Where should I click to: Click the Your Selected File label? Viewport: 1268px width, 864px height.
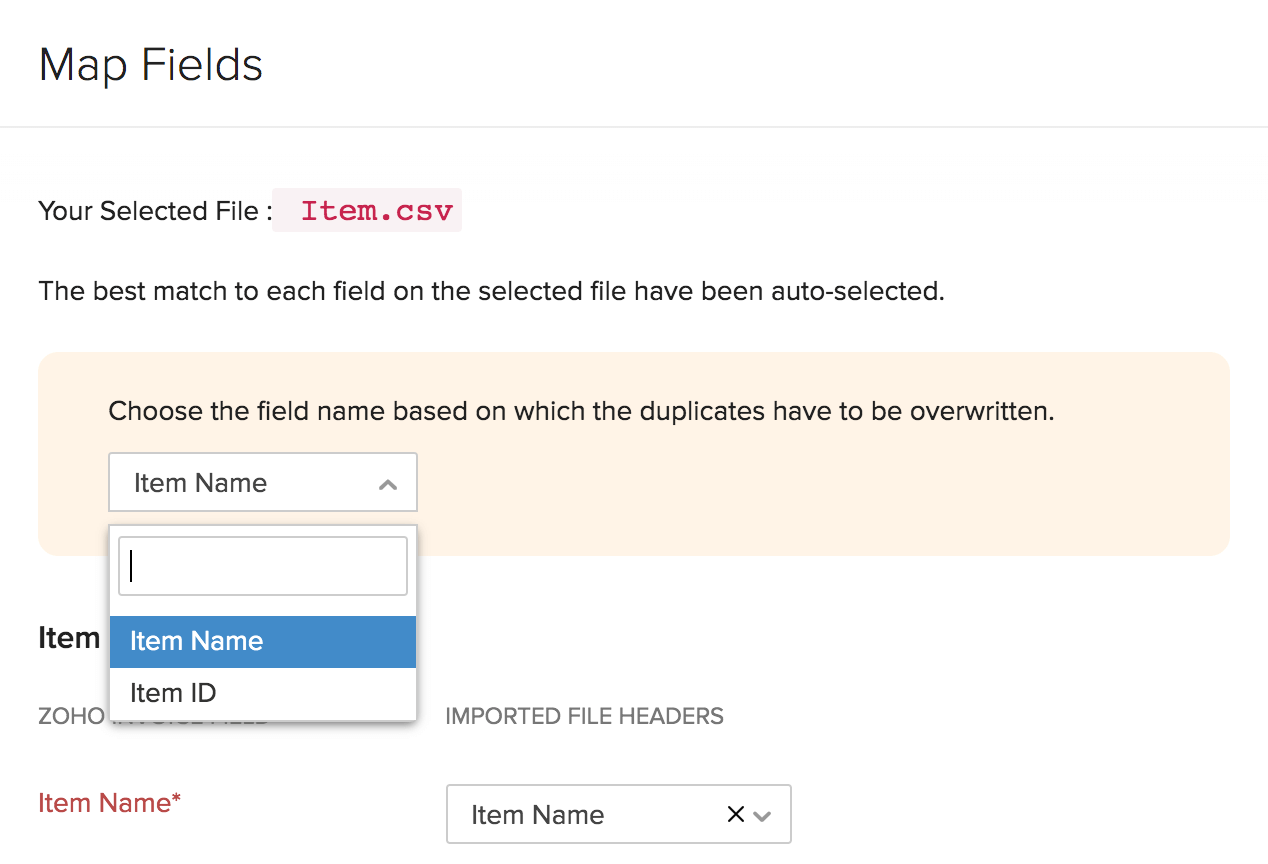click(155, 211)
